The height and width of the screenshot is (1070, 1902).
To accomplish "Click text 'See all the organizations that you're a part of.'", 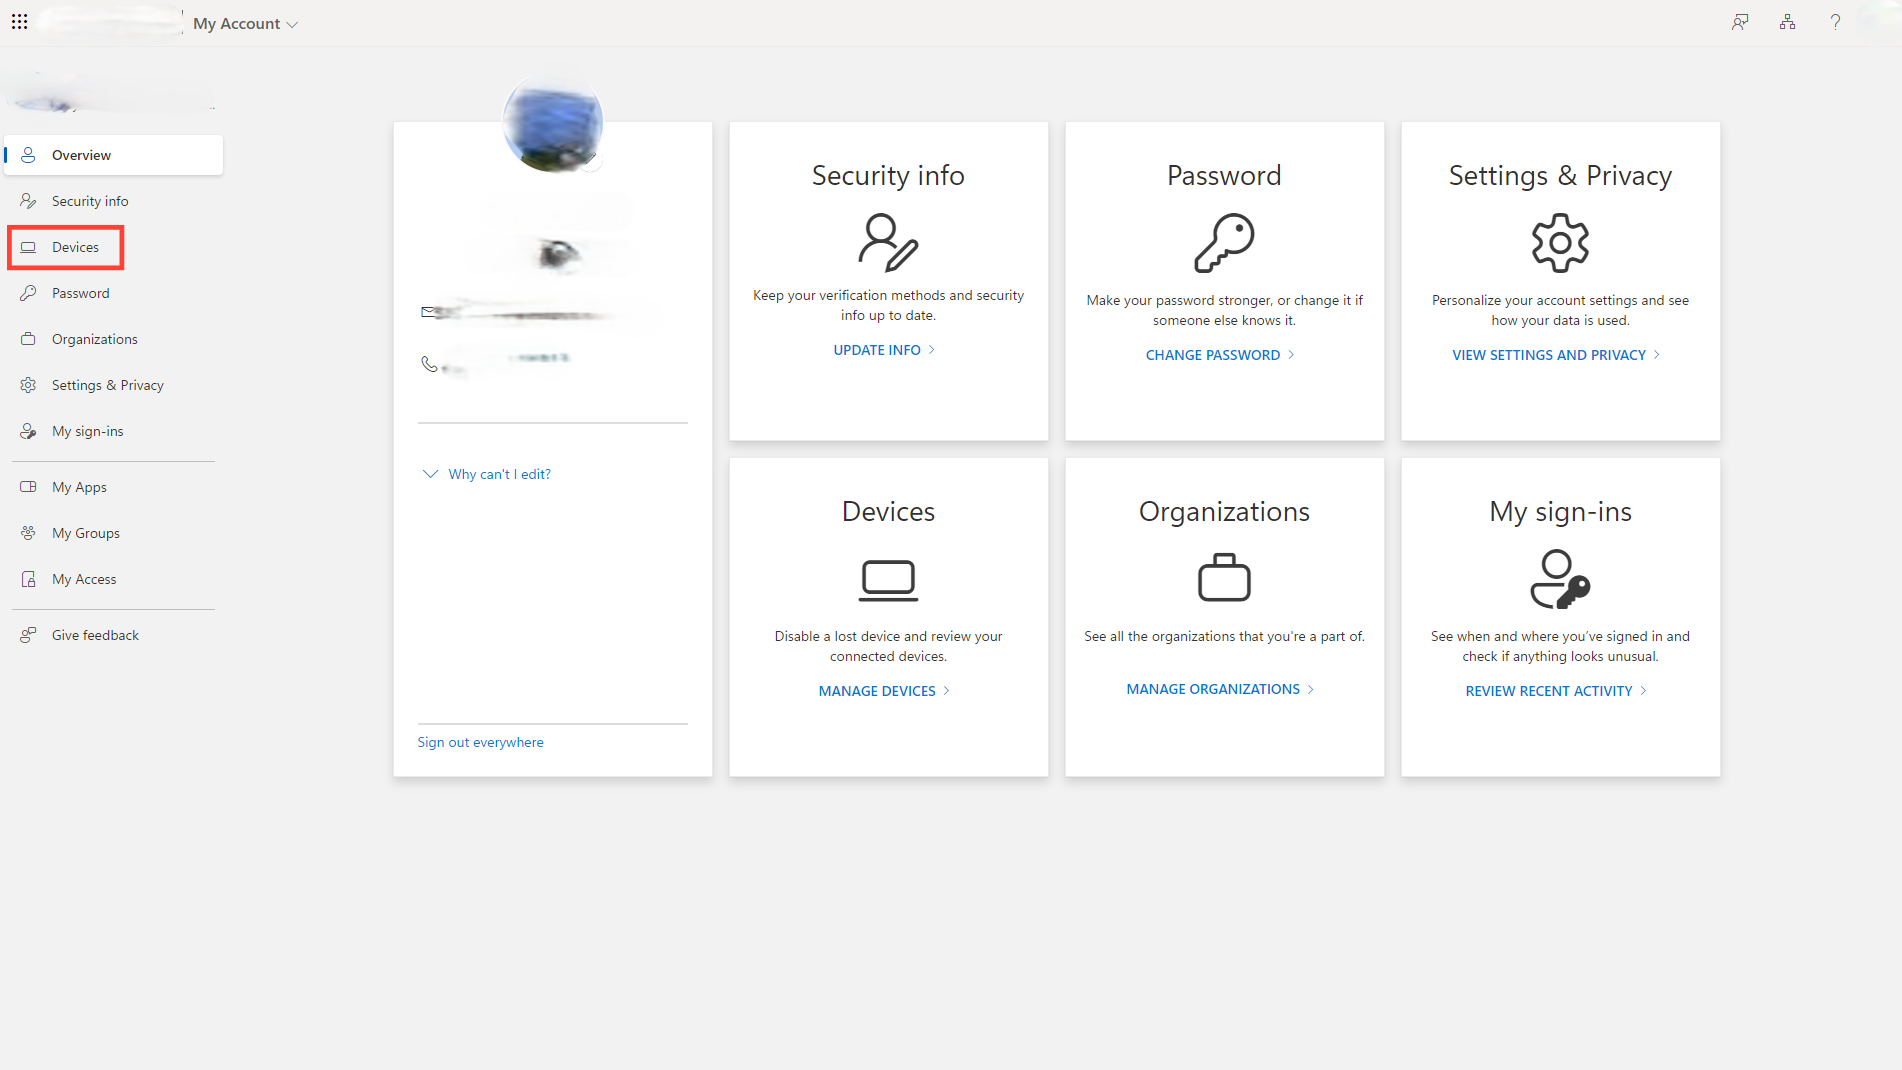I will tap(1224, 636).
